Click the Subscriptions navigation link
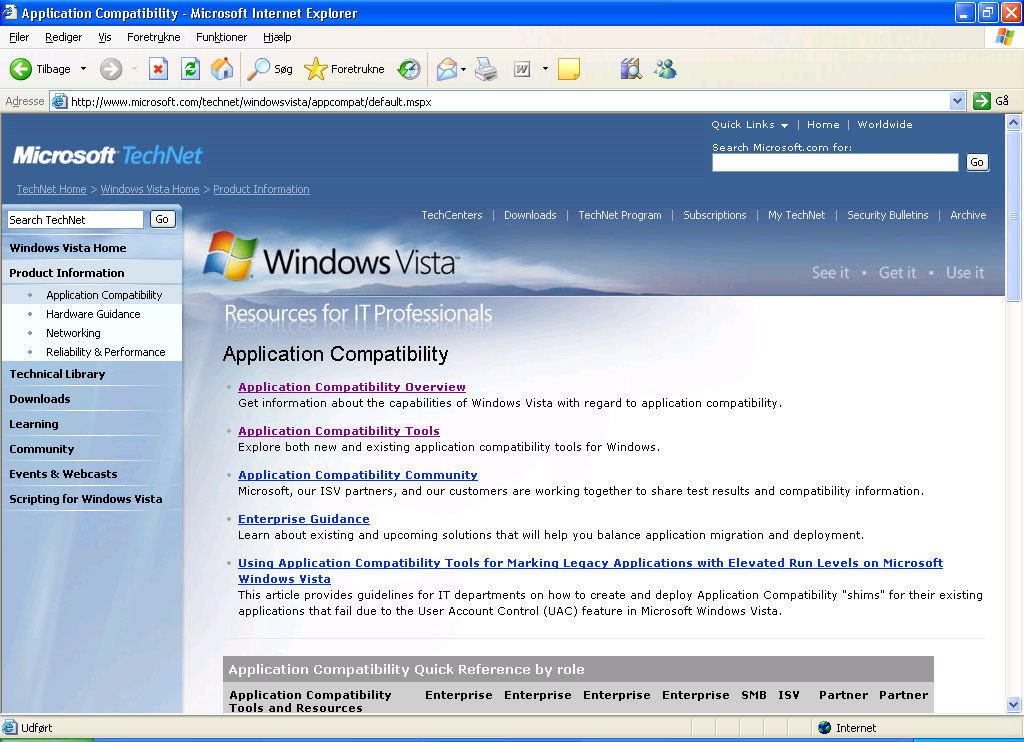 [714, 215]
